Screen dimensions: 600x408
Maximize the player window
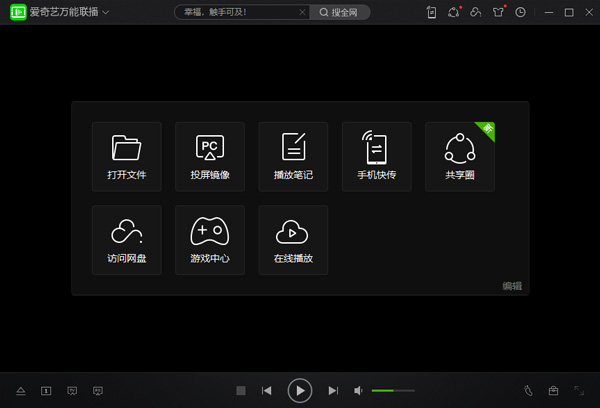click(x=569, y=12)
